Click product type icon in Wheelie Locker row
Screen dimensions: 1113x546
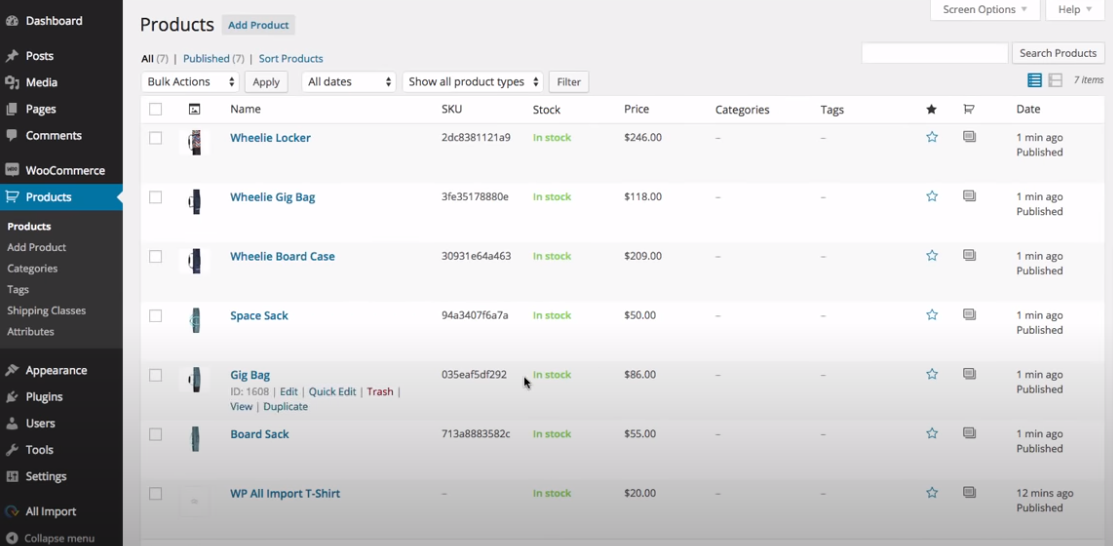[969, 136]
